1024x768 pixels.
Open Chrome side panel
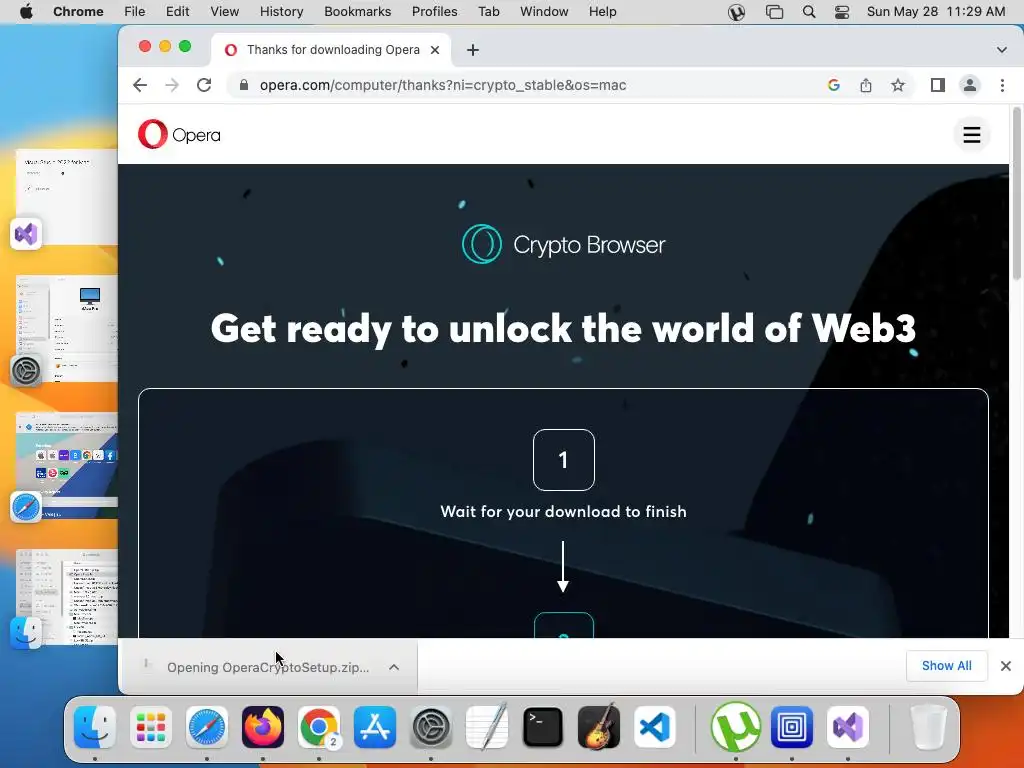pyautogui.click(x=938, y=85)
